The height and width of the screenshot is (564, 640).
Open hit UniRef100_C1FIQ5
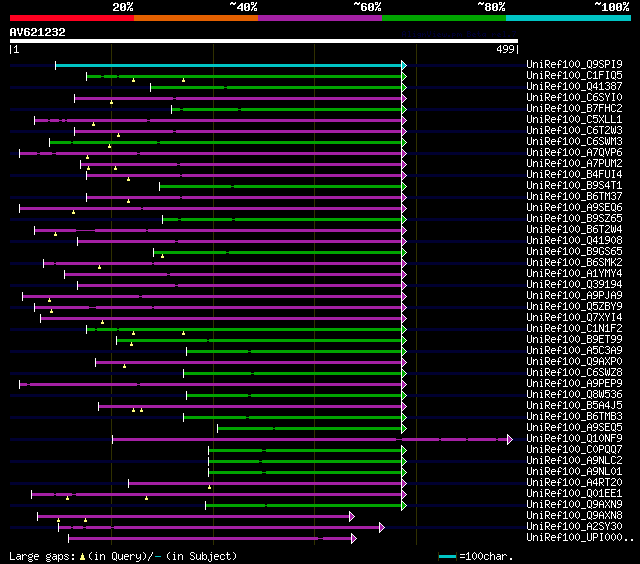tap(574, 75)
